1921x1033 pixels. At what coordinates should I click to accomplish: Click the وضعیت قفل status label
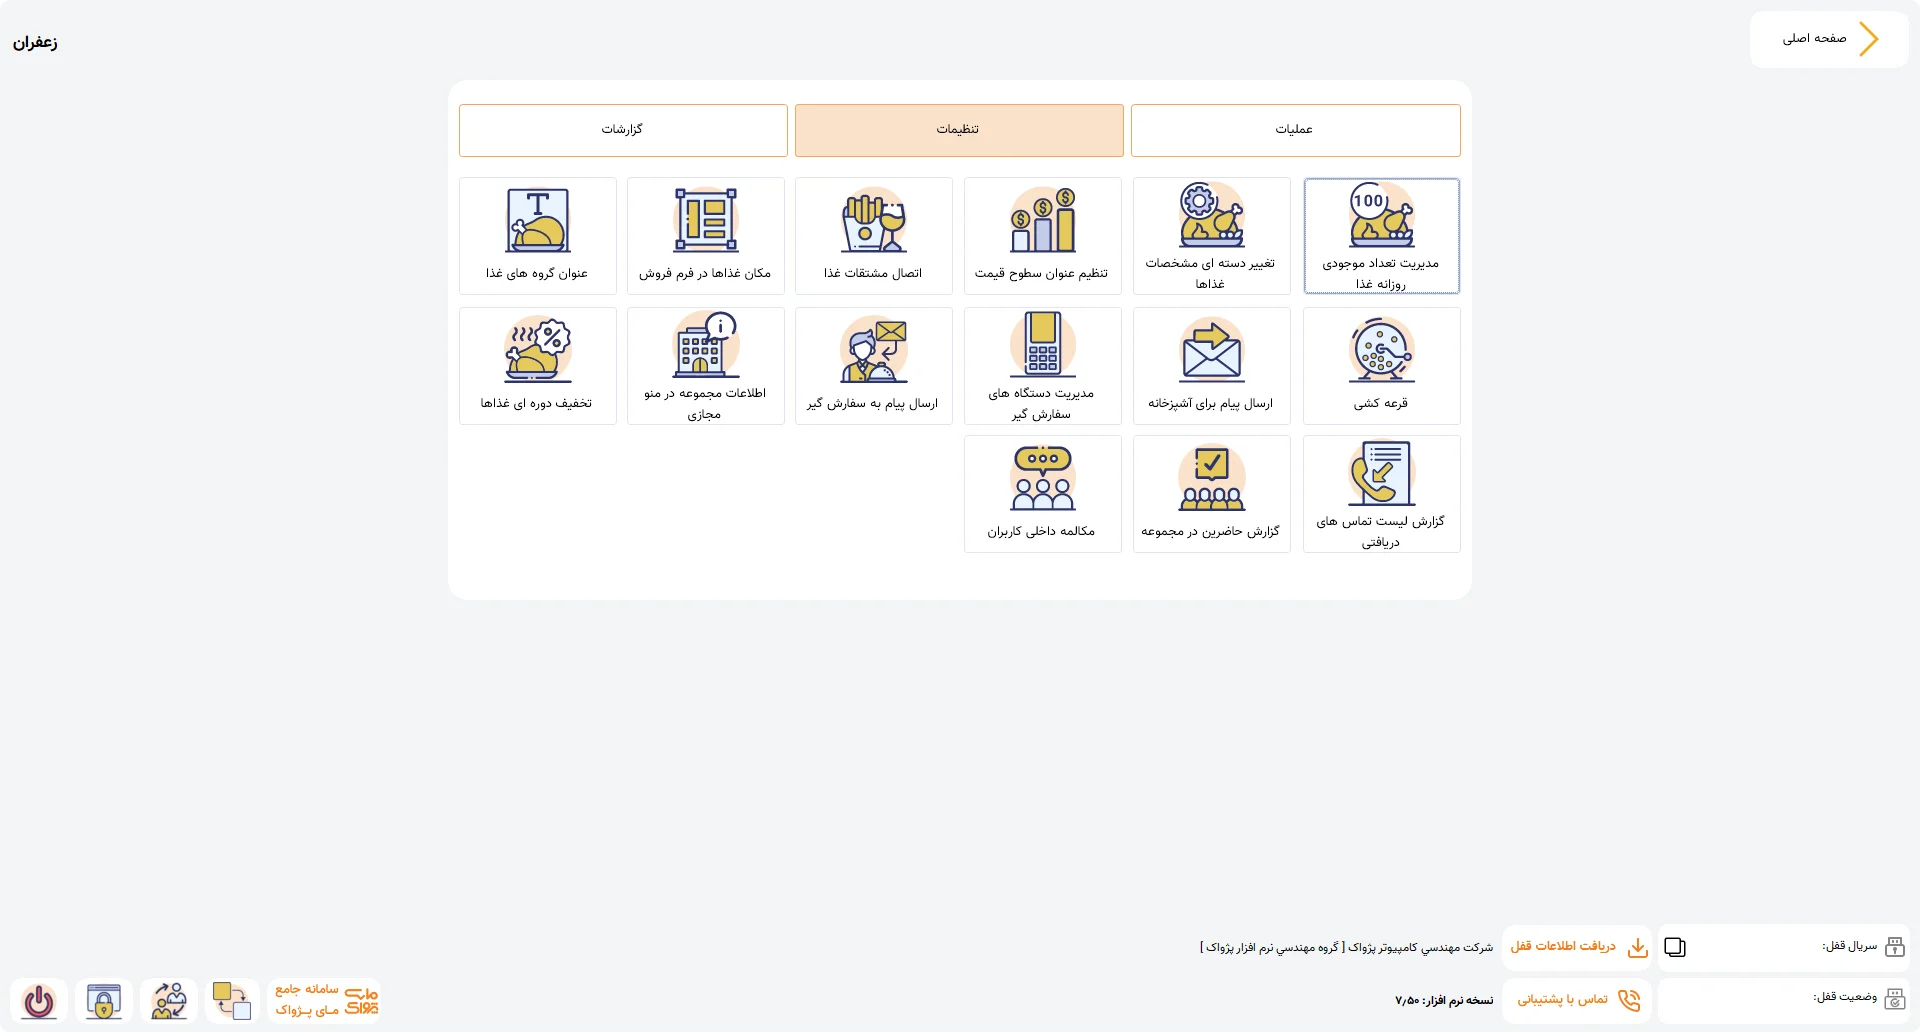(x=1845, y=997)
